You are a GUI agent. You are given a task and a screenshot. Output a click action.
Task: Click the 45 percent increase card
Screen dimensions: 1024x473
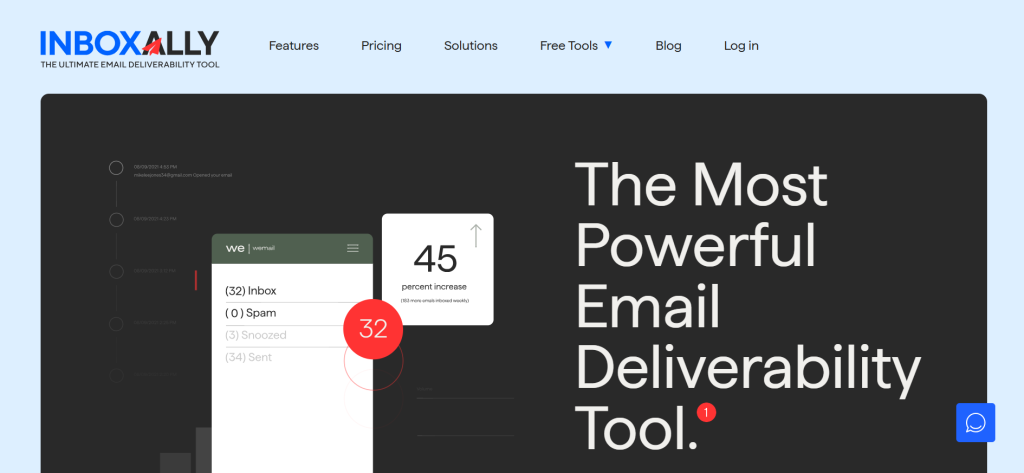point(438,269)
